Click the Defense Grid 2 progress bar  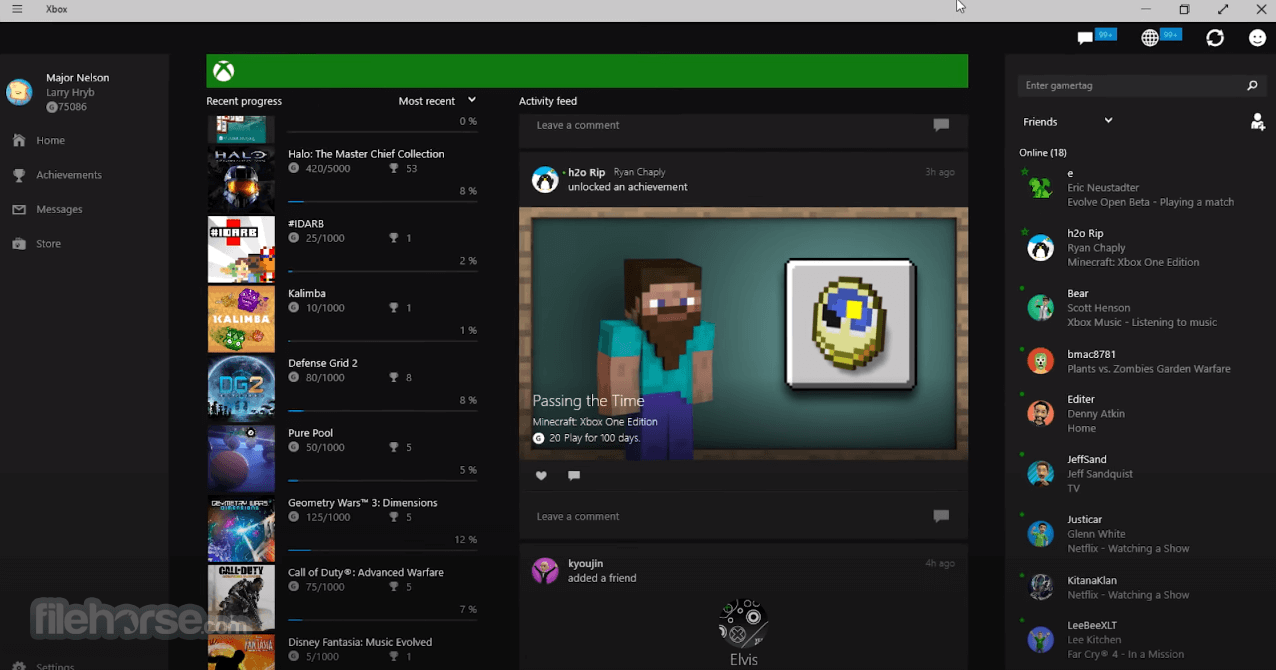[382, 411]
